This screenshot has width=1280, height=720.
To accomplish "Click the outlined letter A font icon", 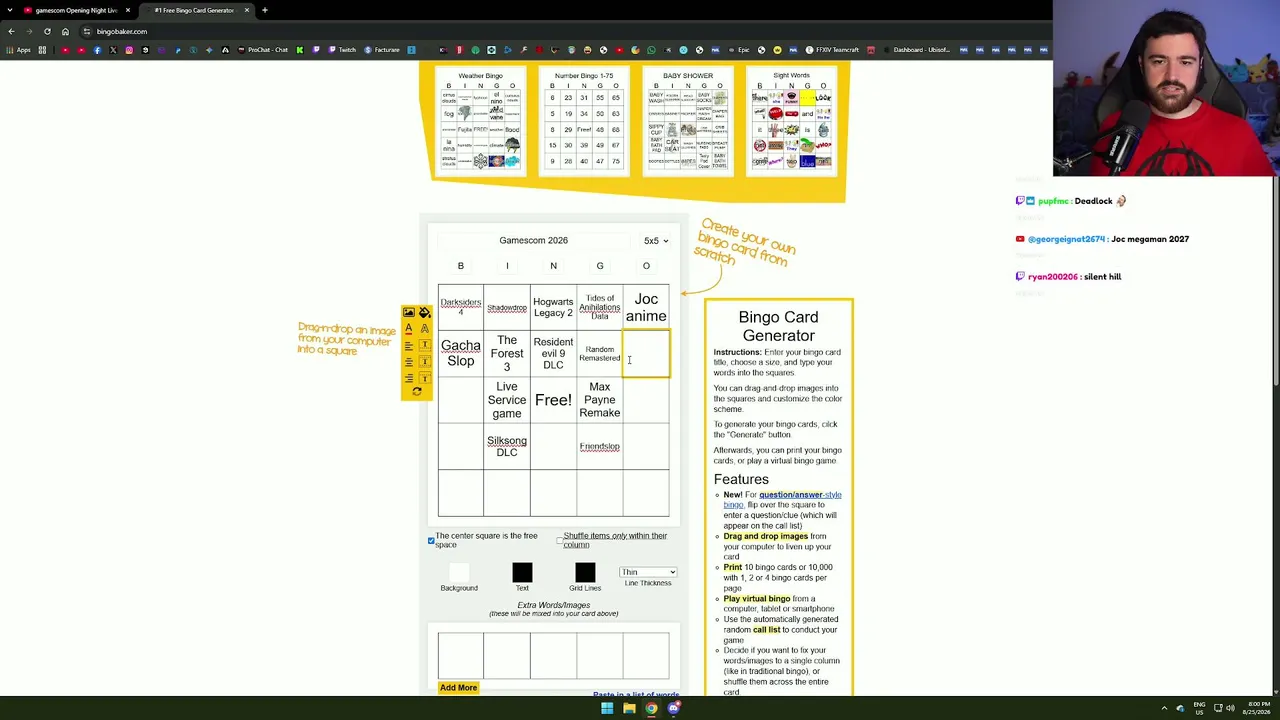I will click(x=424, y=329).
